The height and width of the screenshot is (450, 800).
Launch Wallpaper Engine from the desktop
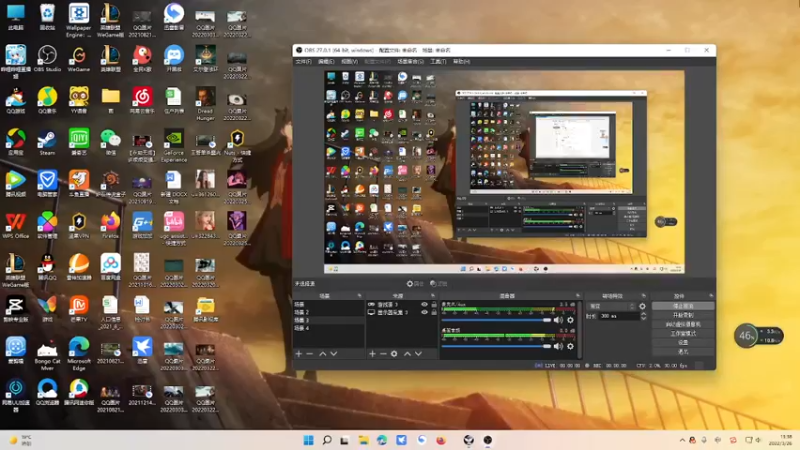click(x=79, y=15)
